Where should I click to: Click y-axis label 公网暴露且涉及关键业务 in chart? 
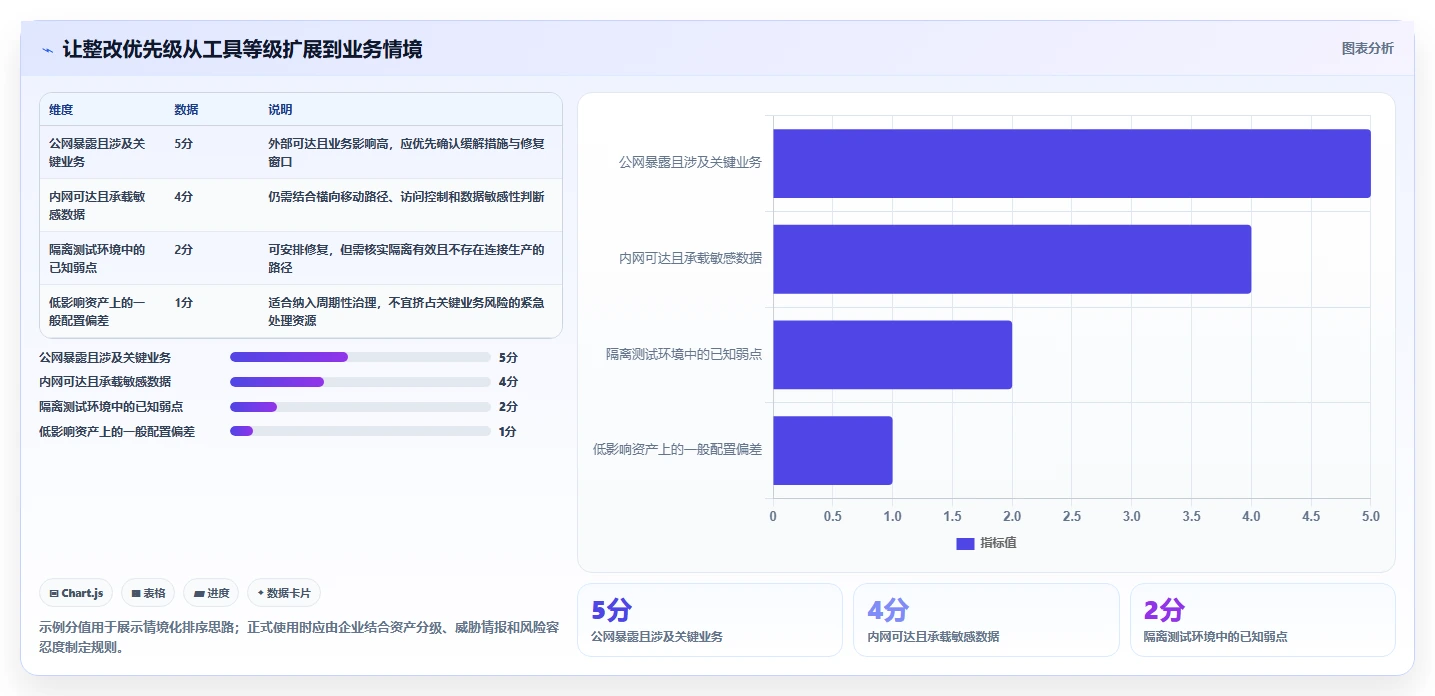pos(690,162)
